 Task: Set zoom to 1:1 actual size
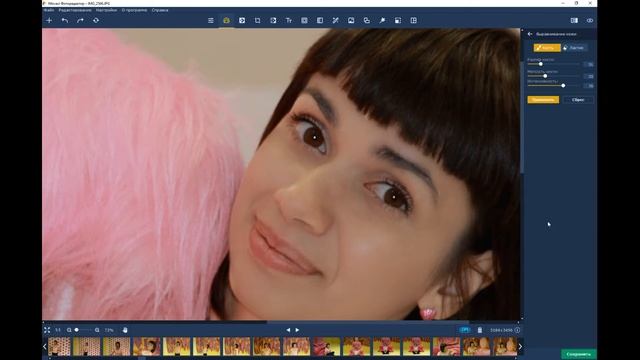point(58,330)
